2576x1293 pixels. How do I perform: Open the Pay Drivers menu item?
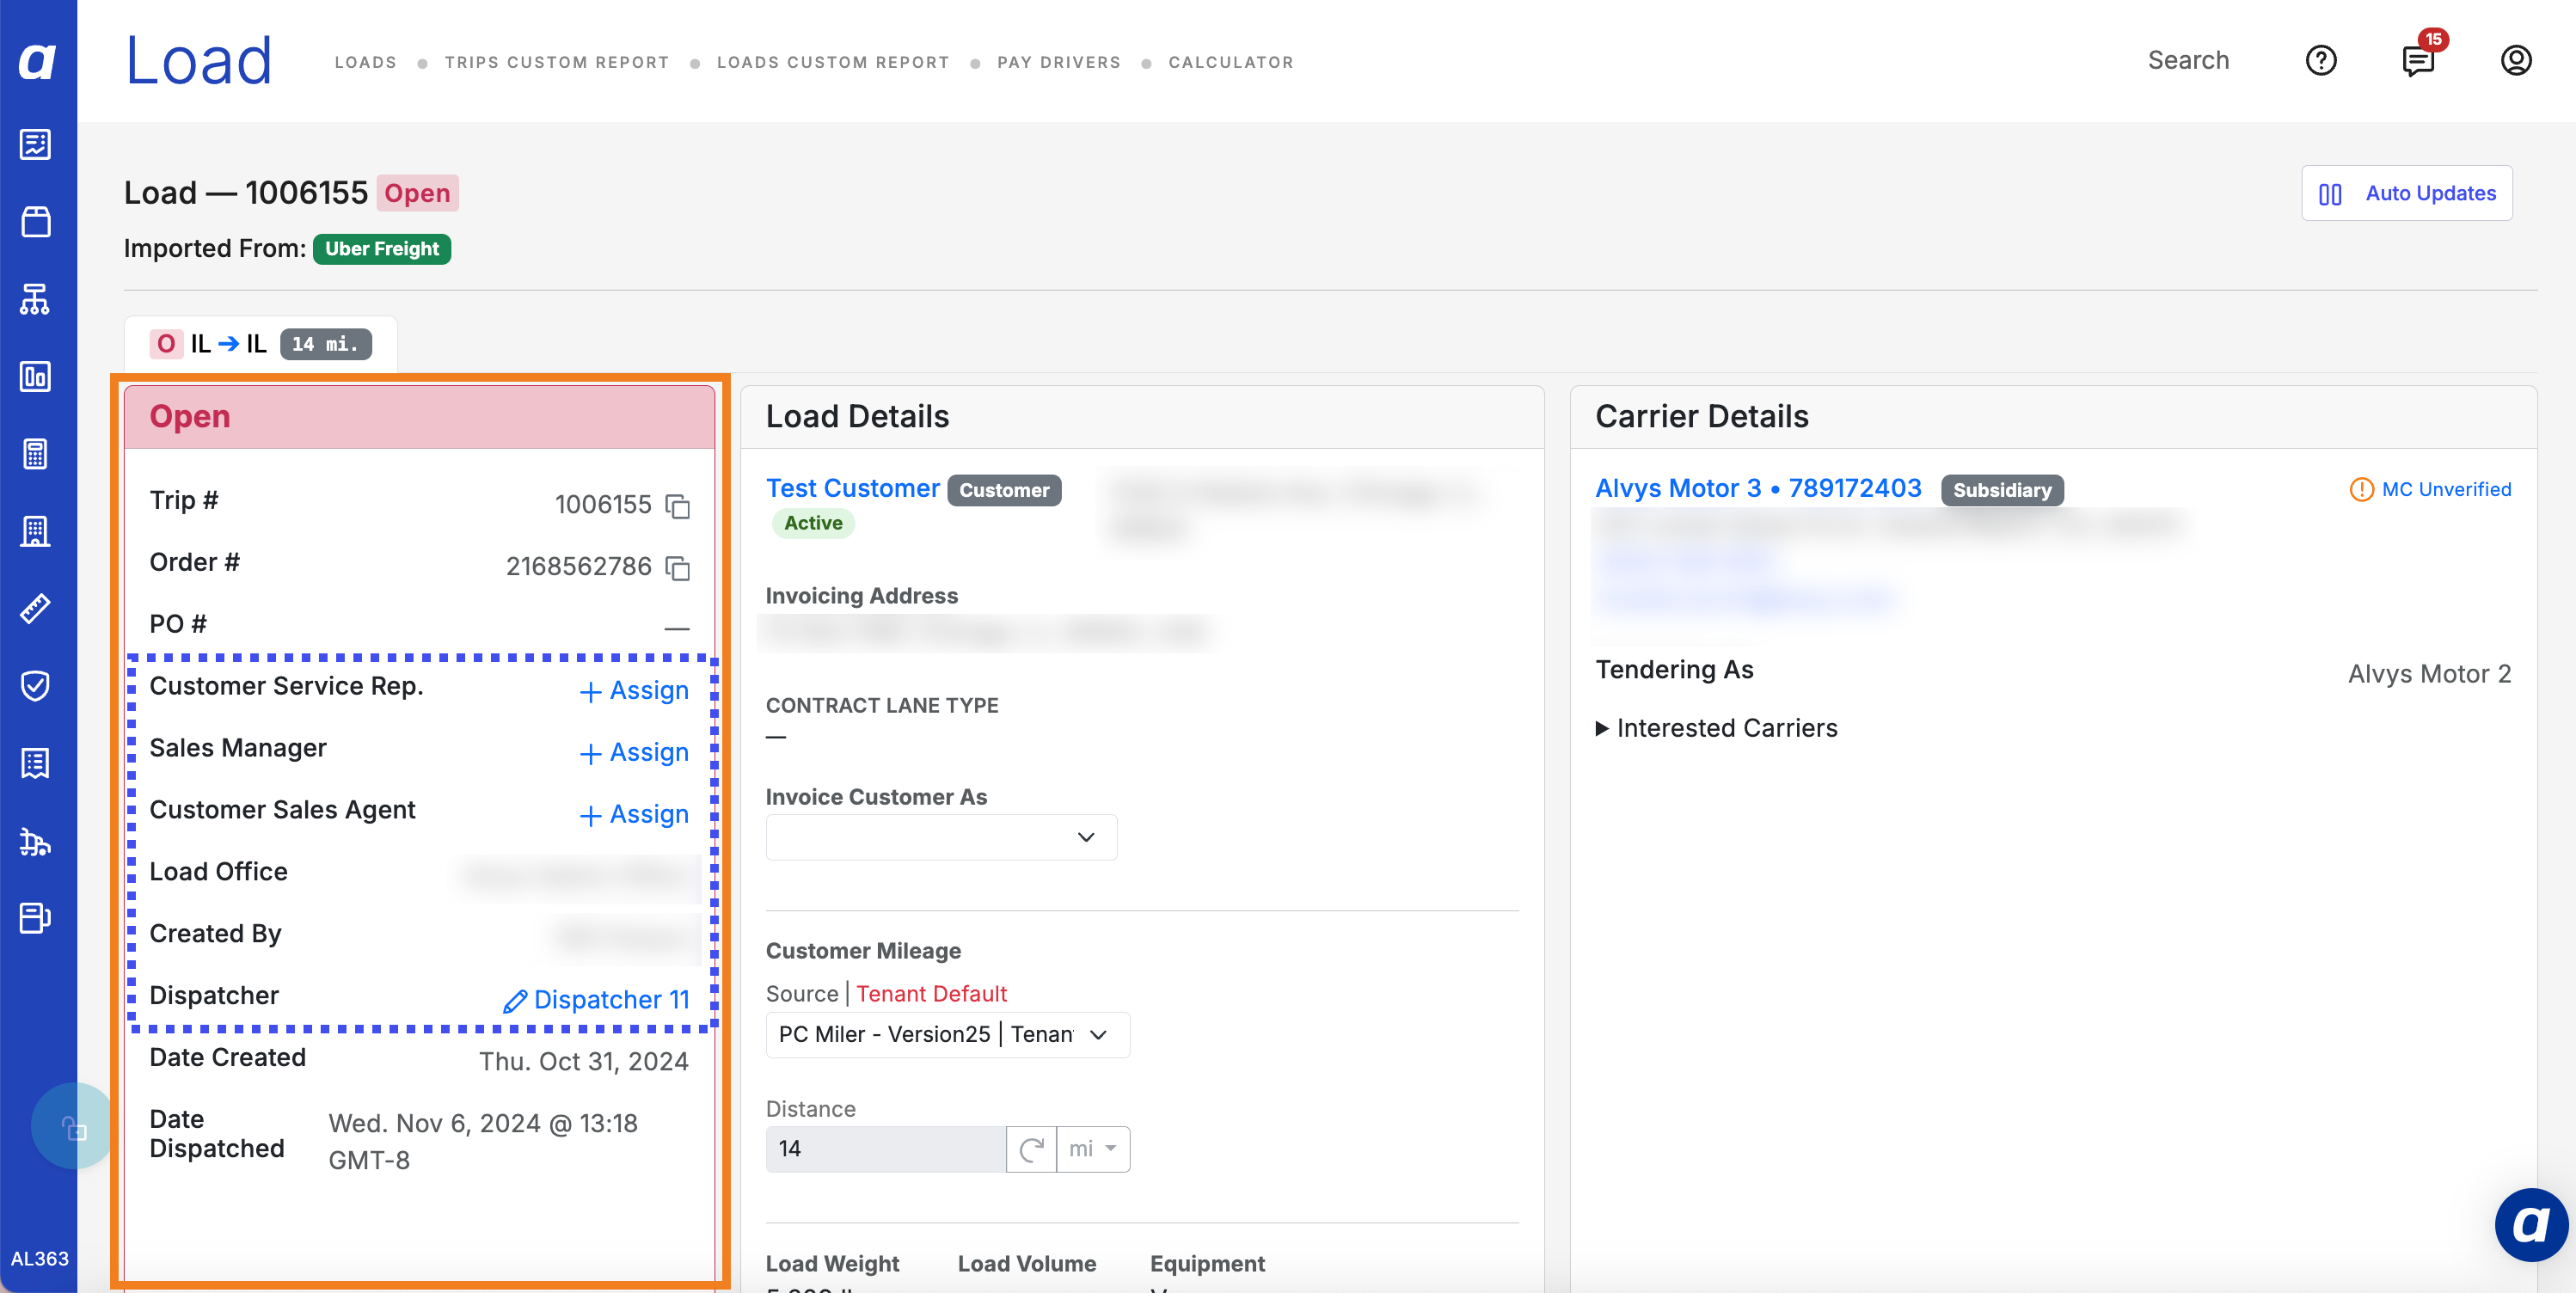coord(1059,62)
